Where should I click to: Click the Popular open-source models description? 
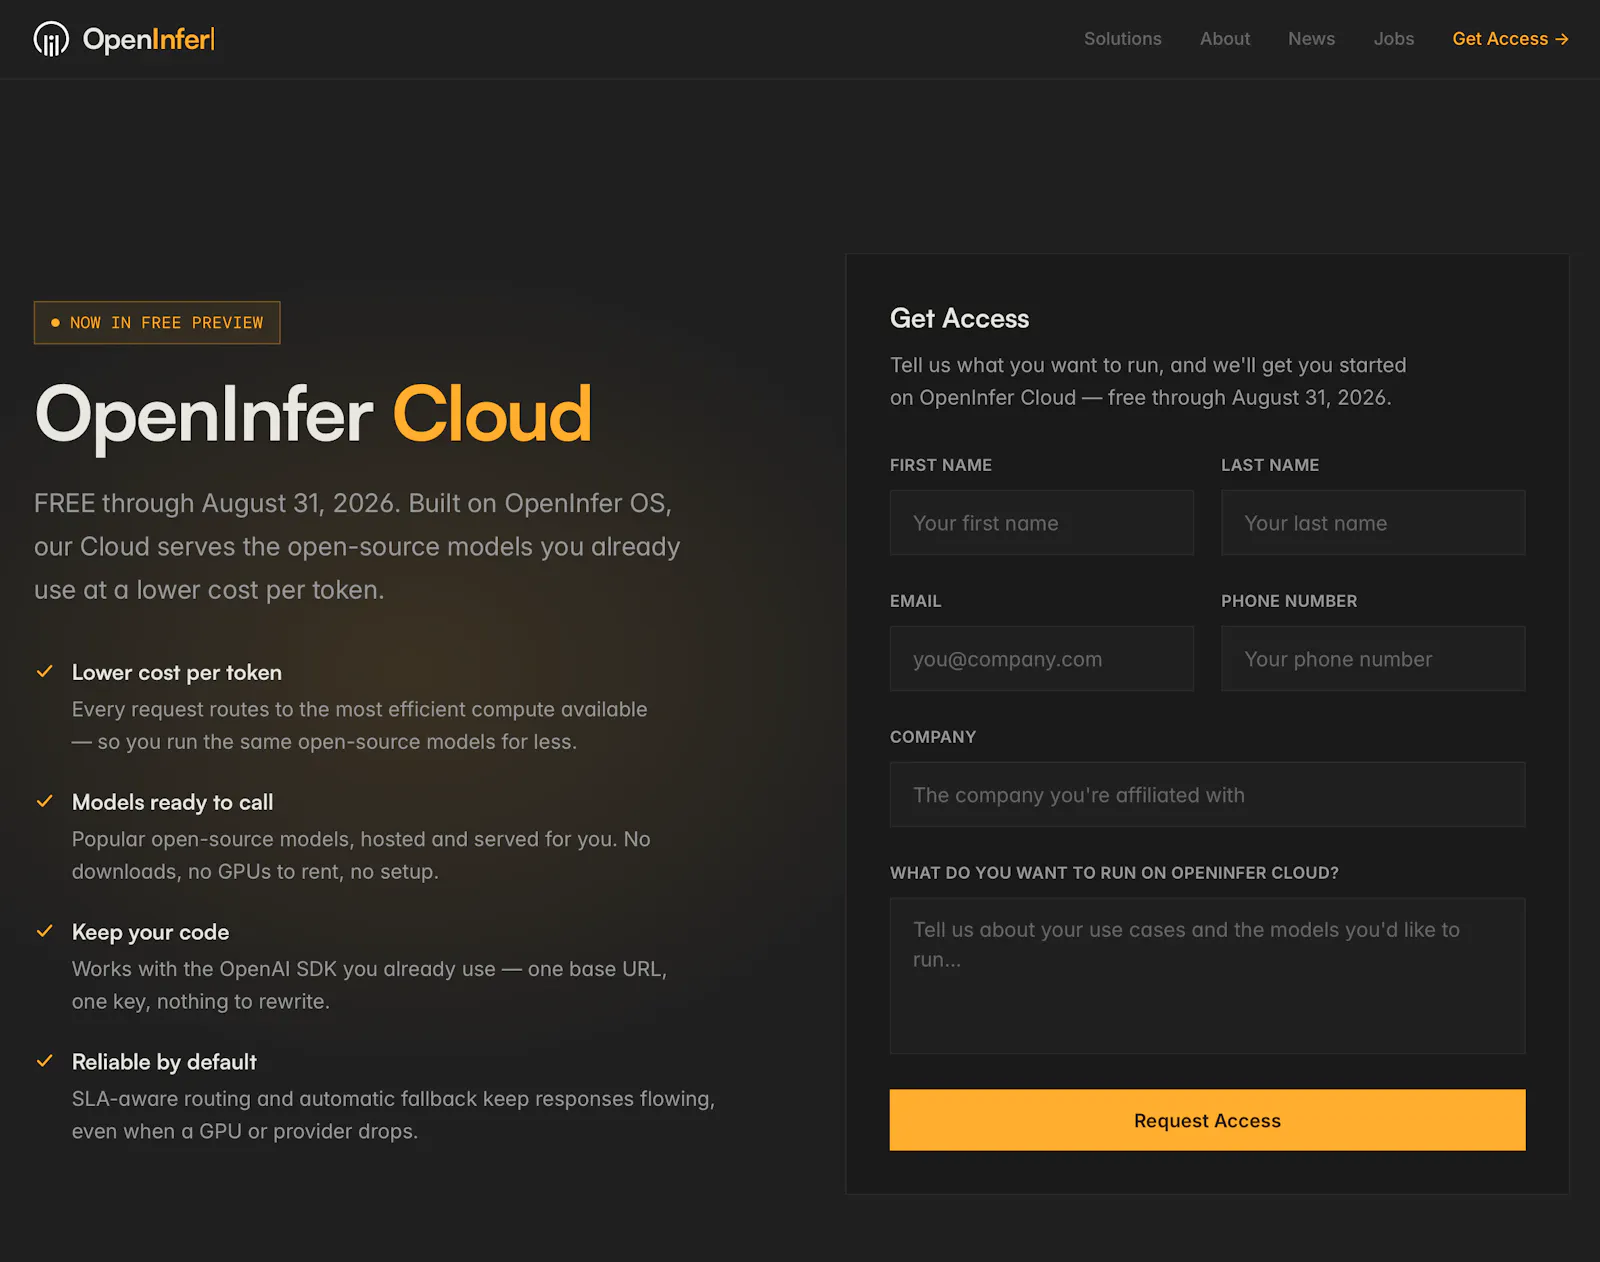[x=361, y=855]
